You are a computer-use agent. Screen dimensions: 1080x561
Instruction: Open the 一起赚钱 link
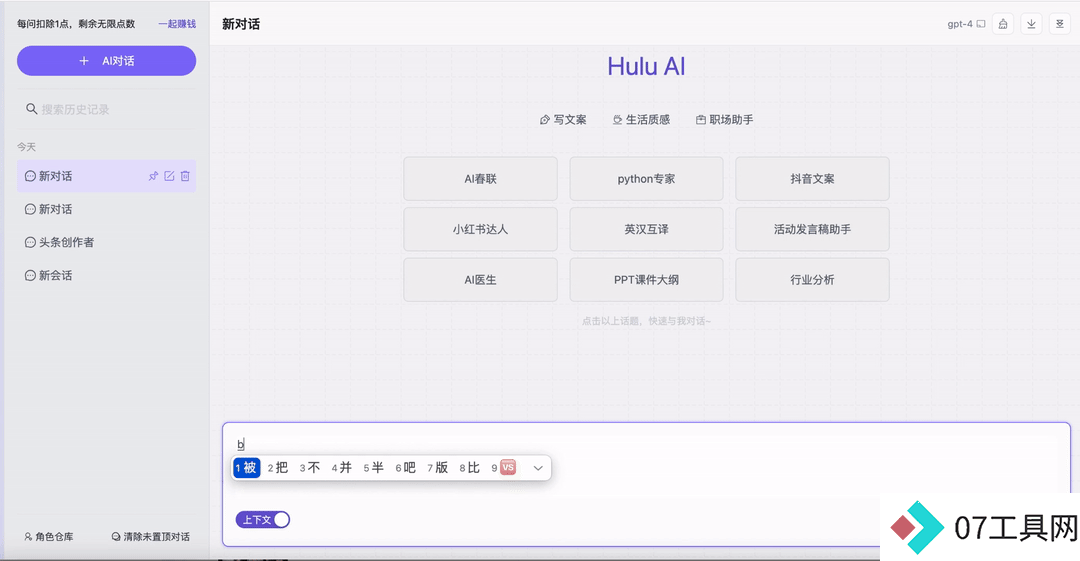tap(177, 24)
